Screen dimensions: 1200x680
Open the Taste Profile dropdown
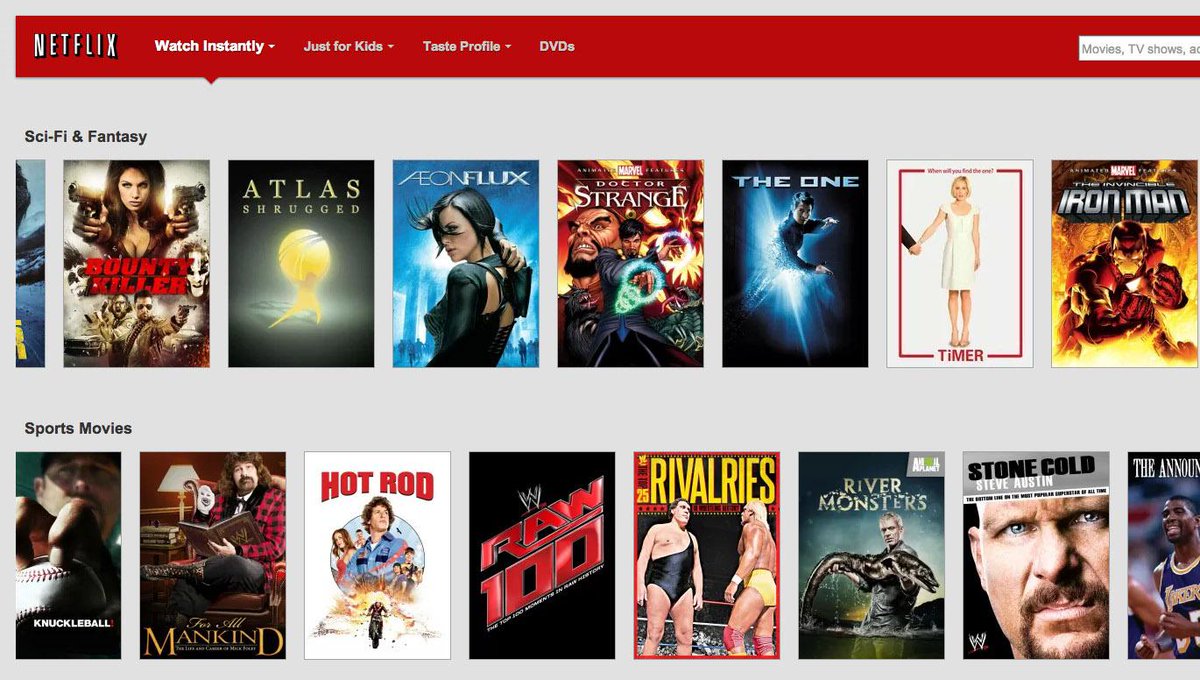(x=467, y=46)
